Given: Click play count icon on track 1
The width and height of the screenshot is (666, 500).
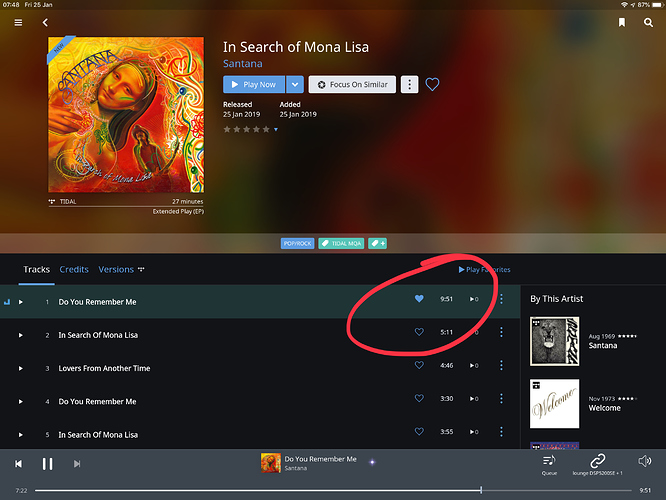Looking at the screenshot, I should 474,299.
